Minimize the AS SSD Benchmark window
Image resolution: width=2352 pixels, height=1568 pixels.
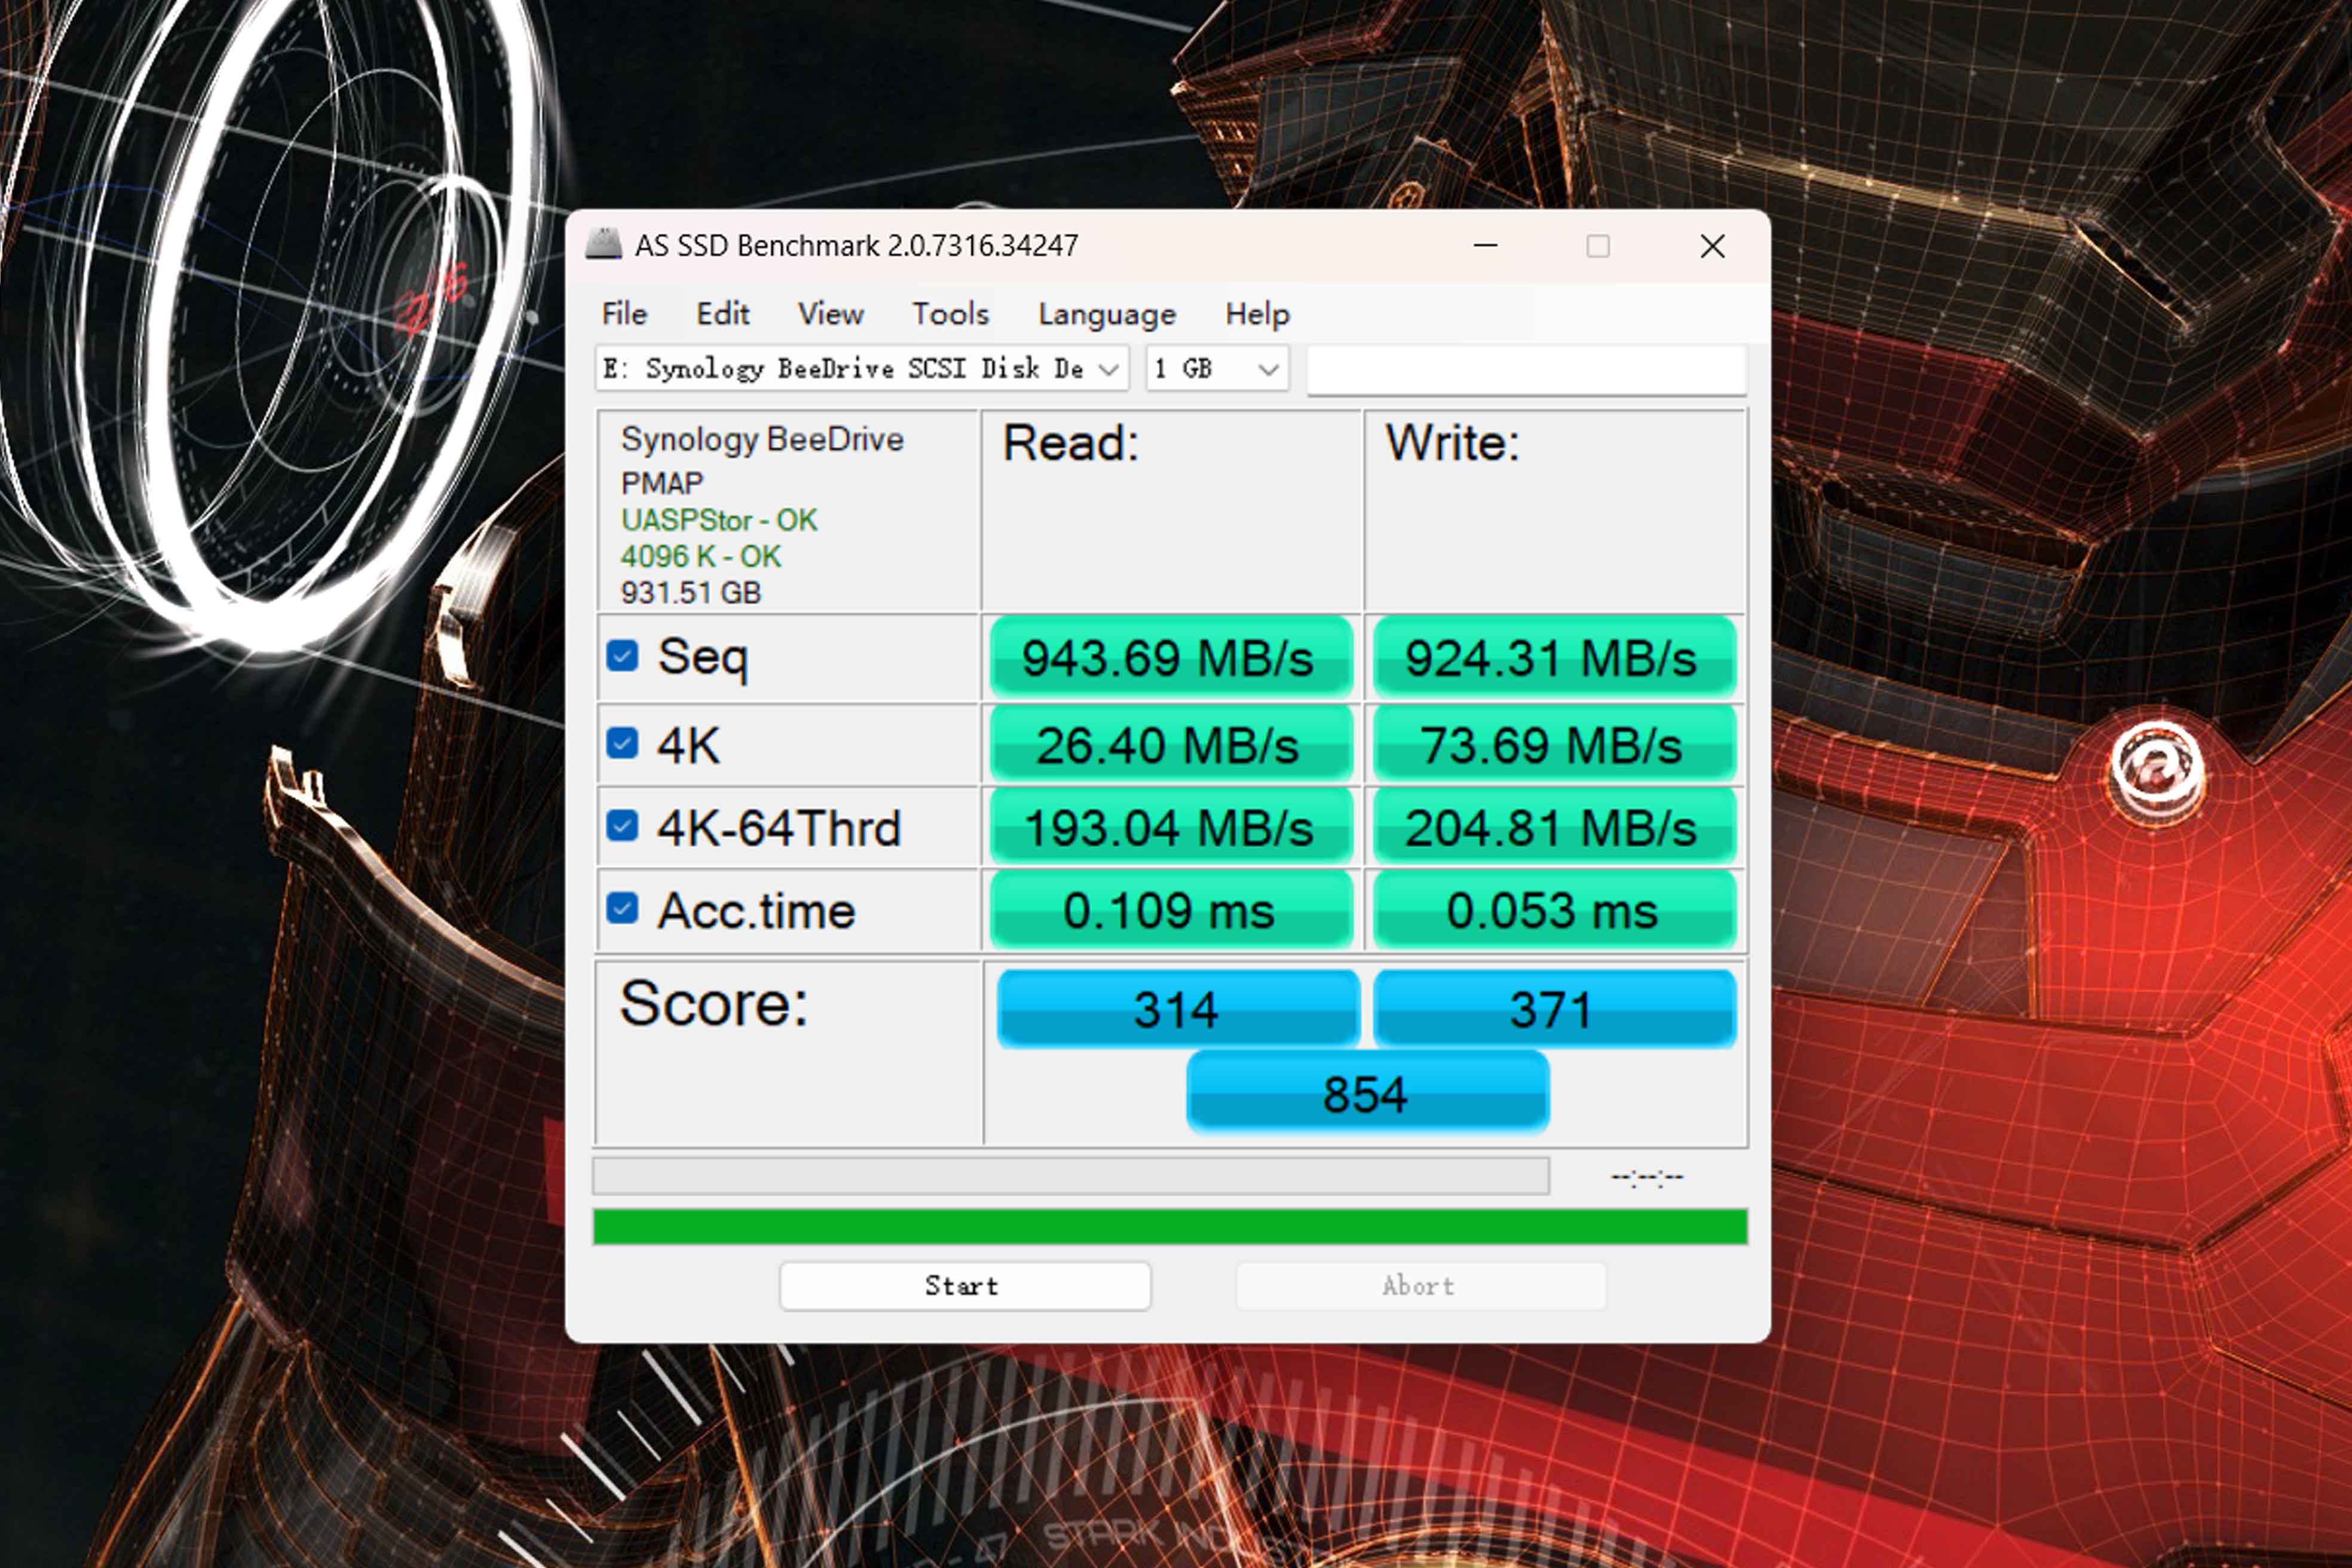click(x=1485, y=246)
